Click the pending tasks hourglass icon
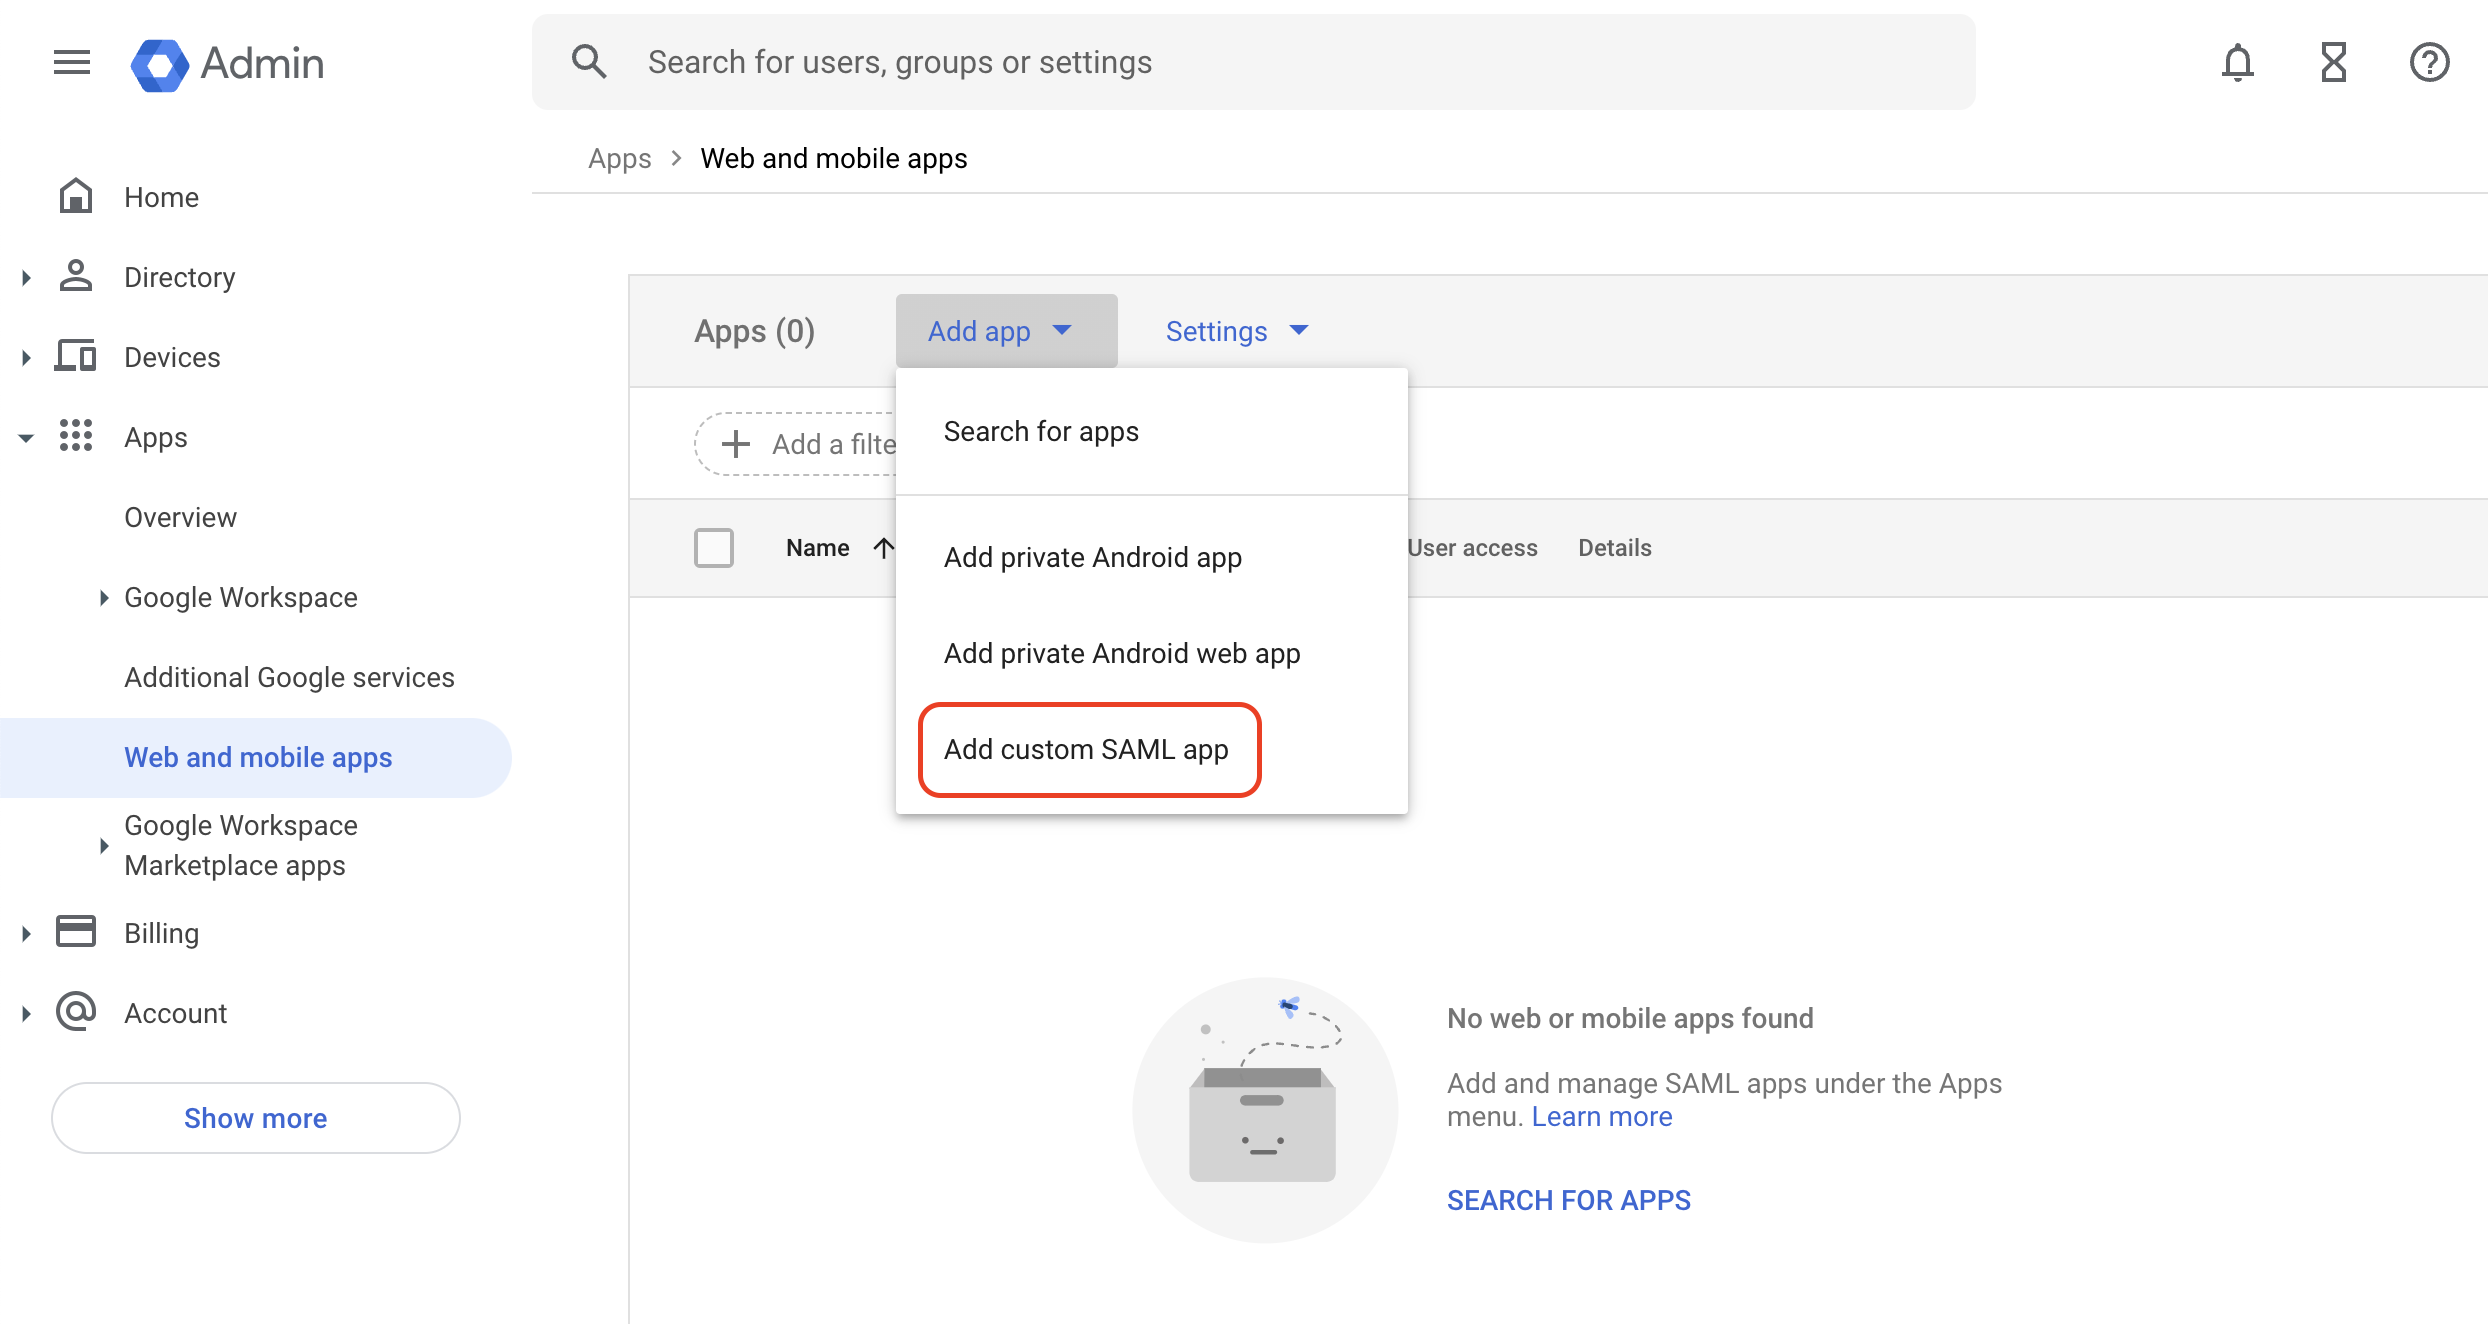The height and width of the screenshot is (1324, 2488). pos(2333,62)
